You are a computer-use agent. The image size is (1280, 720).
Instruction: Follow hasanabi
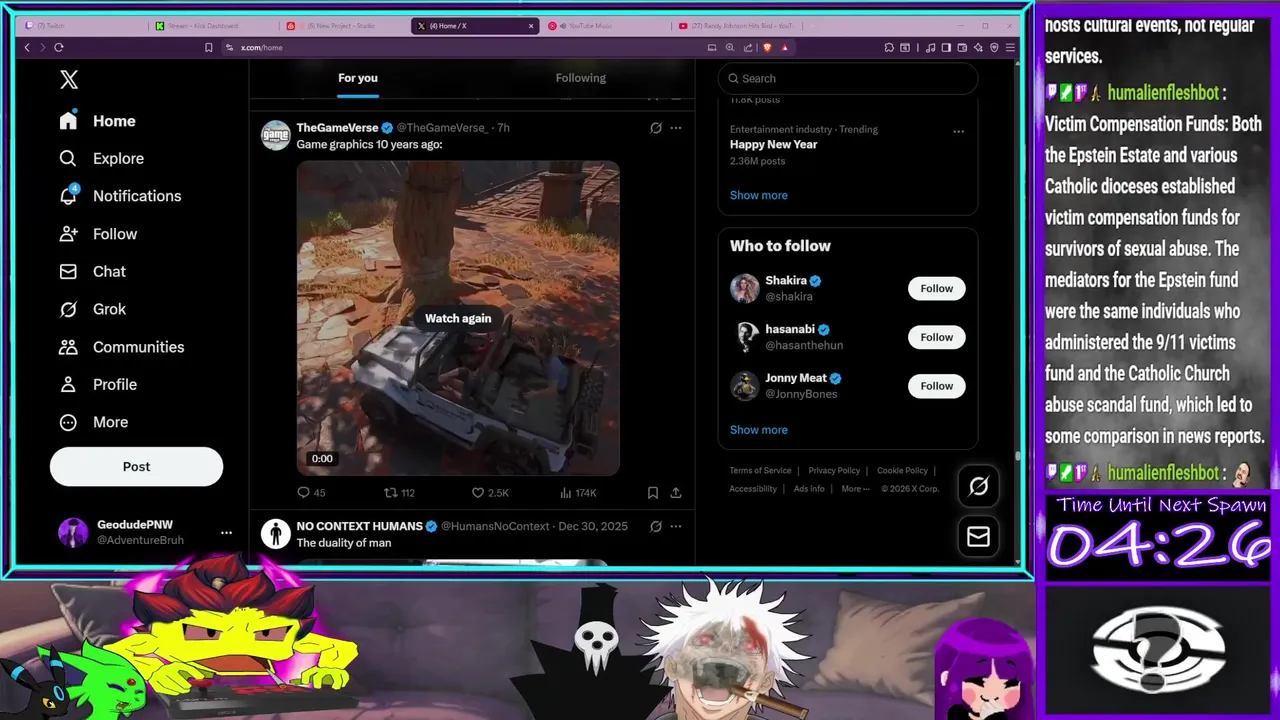tap(936, 337)
